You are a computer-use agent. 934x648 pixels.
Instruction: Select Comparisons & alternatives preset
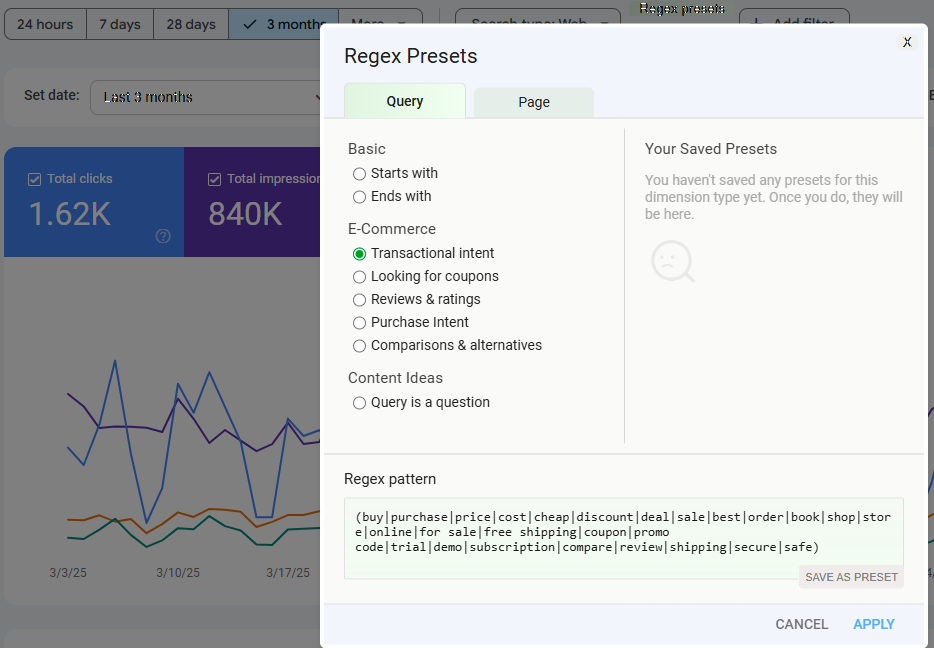359,346
